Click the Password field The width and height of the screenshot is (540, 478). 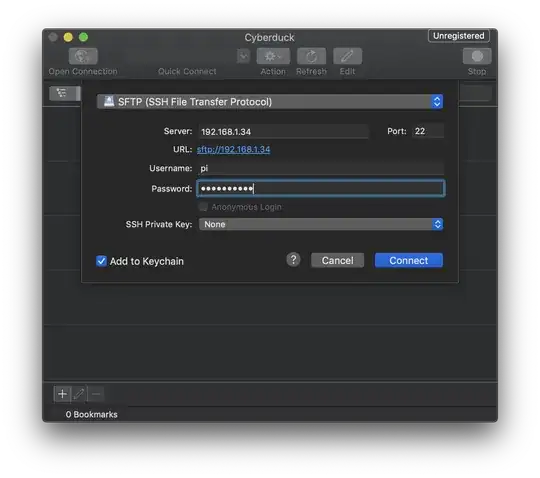tap(321, 188)
